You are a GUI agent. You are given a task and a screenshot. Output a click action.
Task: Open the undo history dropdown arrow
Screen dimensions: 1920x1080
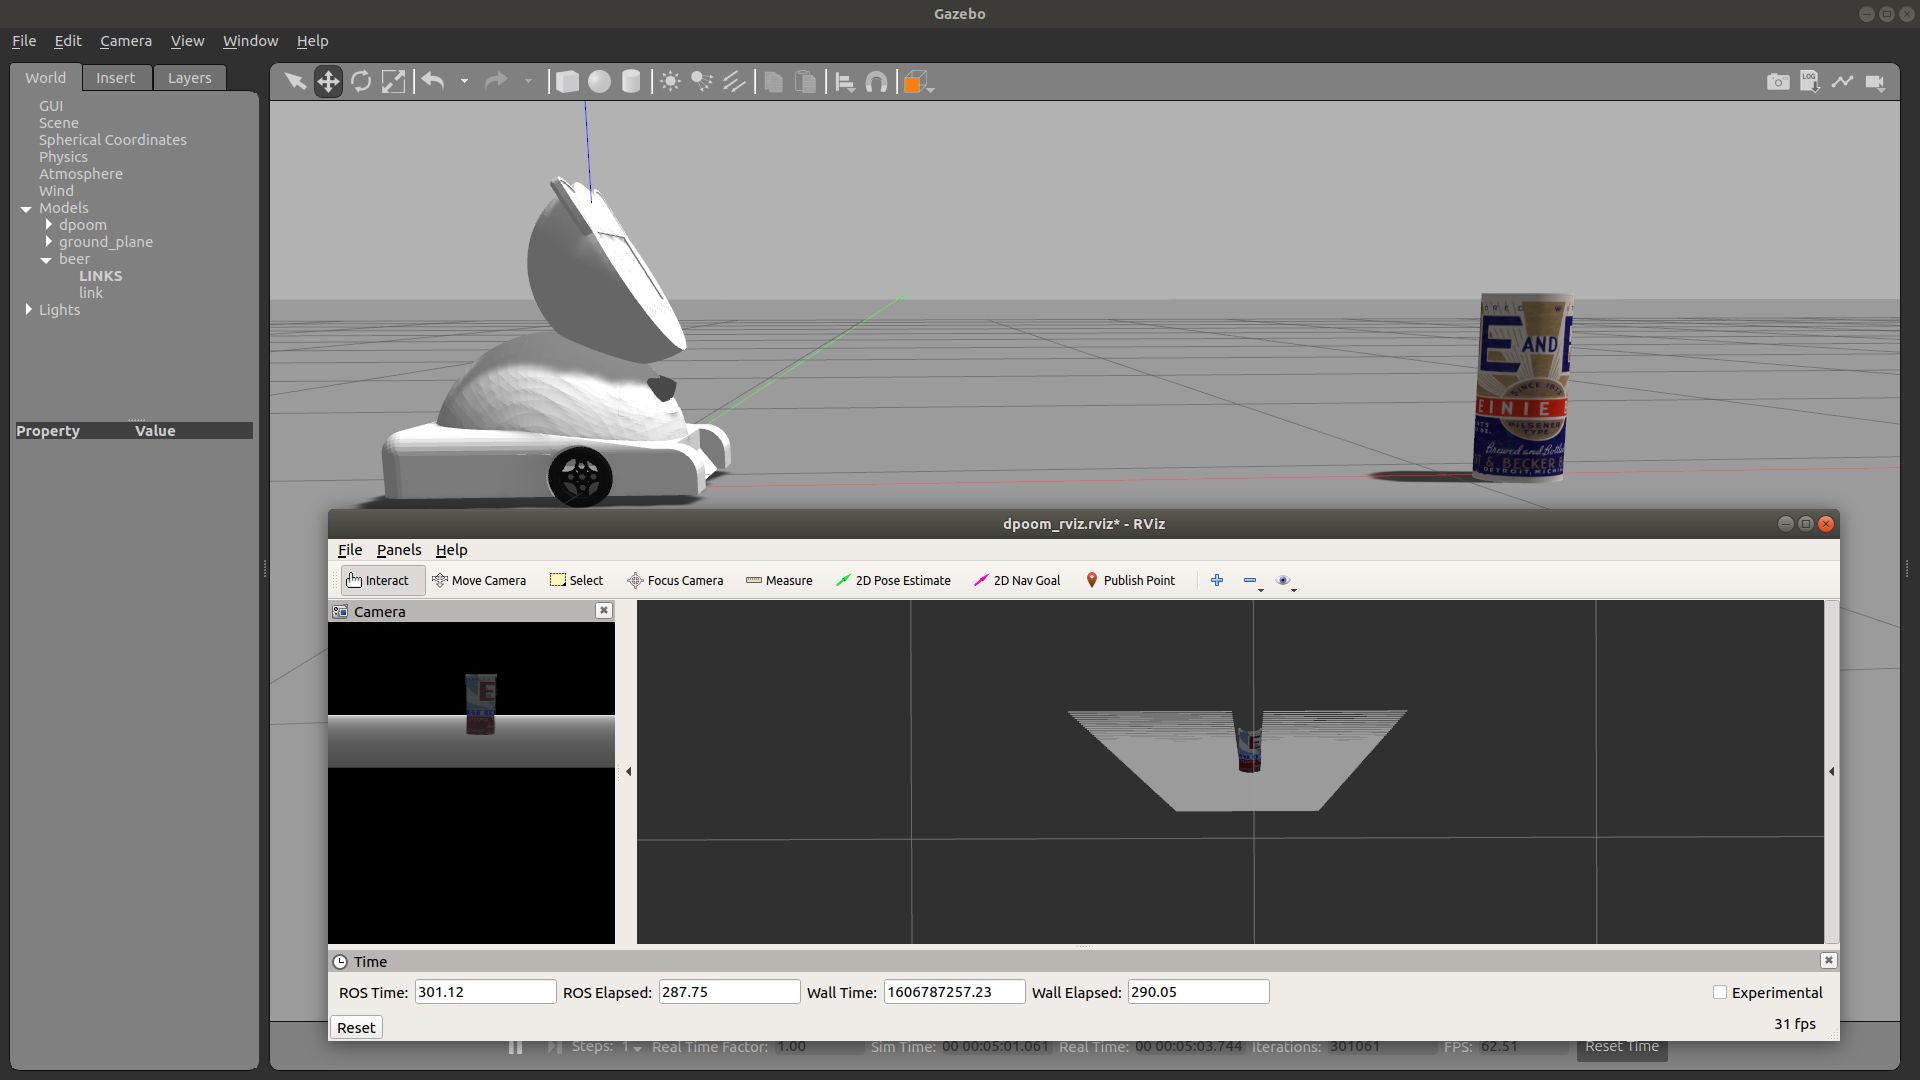point(464,81)
